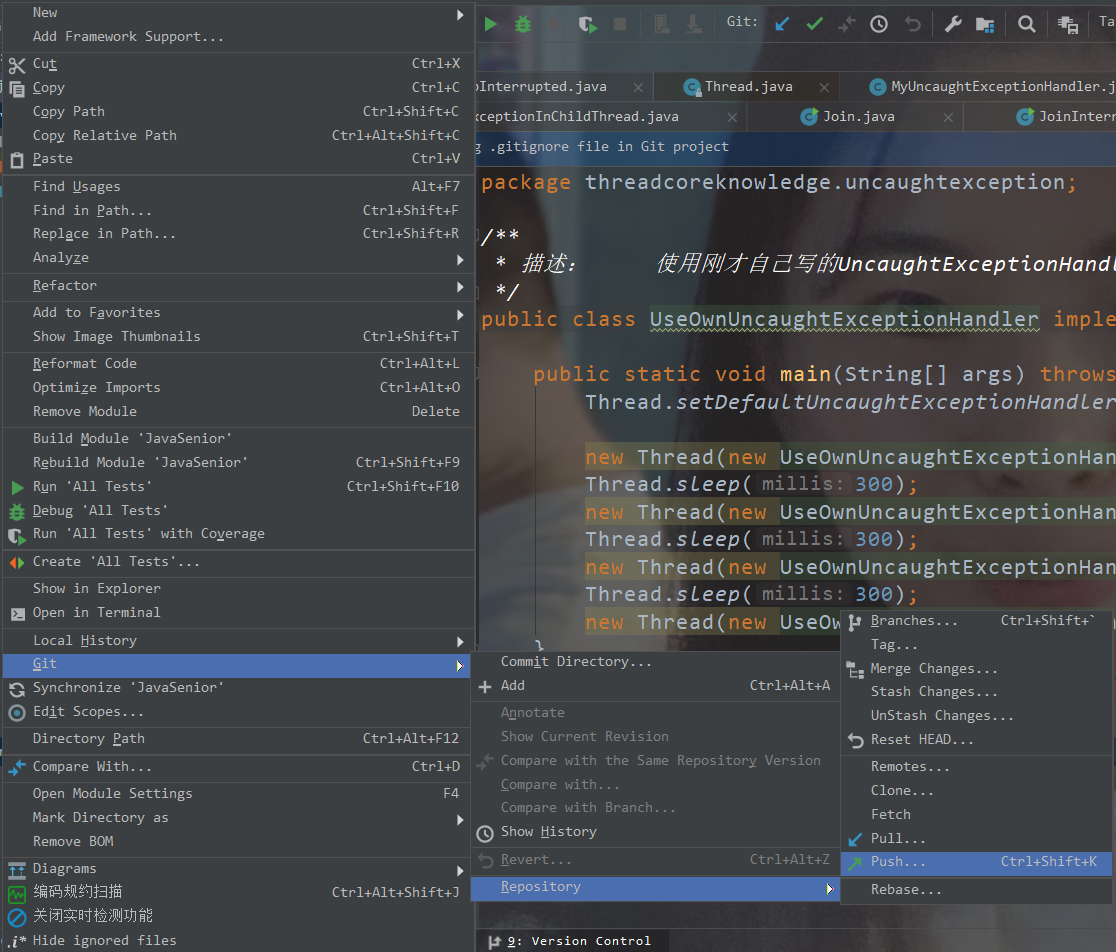Viewport: 1116px width, 952px height.
Task: Close the Join.java editor tab
Action: 944,117
